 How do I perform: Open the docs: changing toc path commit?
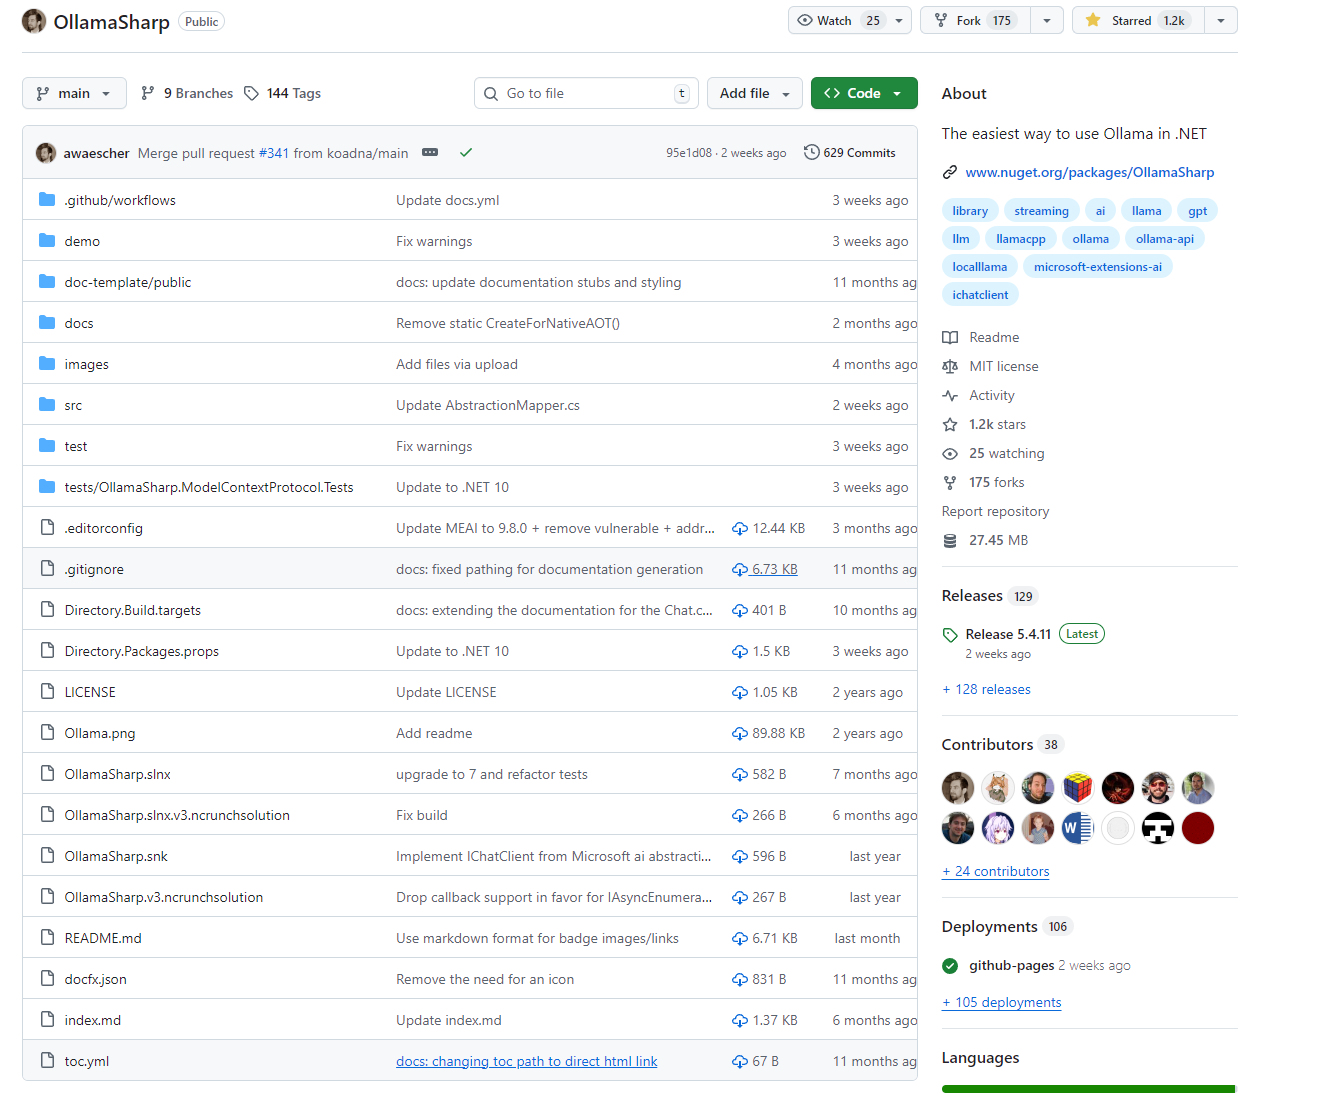coord(527,1061)
